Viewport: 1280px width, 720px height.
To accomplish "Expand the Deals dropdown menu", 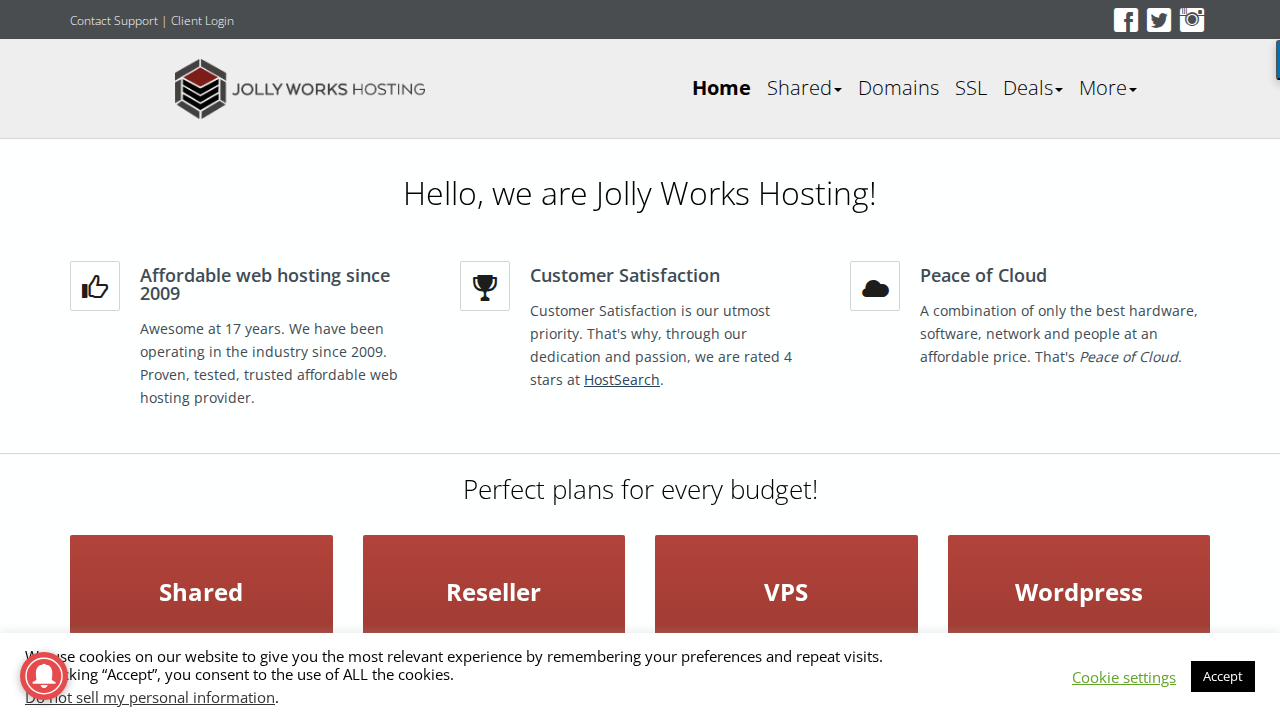I will (x=1033, y=88).
